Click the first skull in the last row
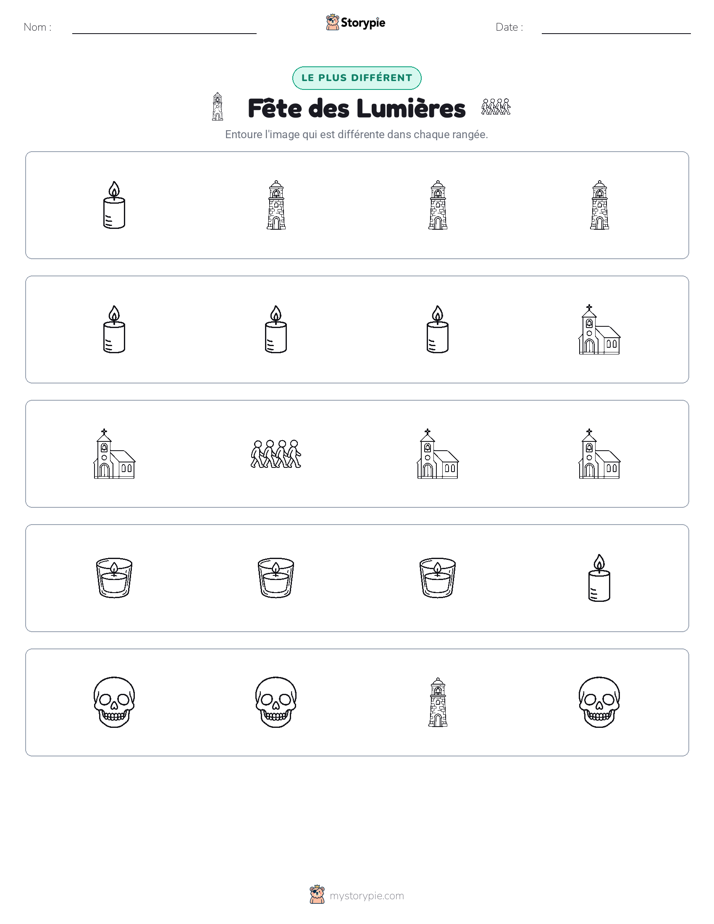 [x=114, y=702]
